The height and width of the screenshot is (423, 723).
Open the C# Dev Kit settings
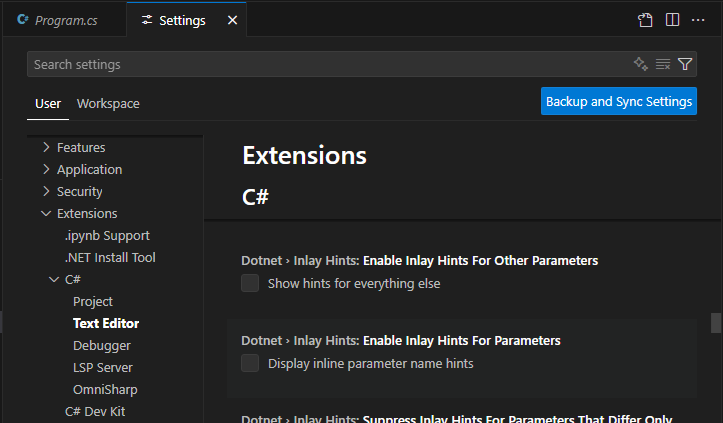pos(95,411)
